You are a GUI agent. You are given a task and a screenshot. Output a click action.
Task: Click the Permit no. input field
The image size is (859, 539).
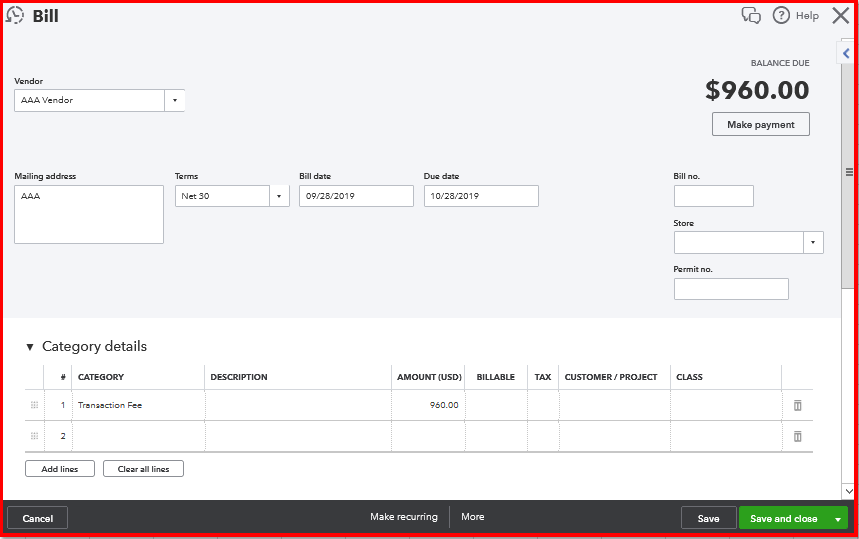731,289
